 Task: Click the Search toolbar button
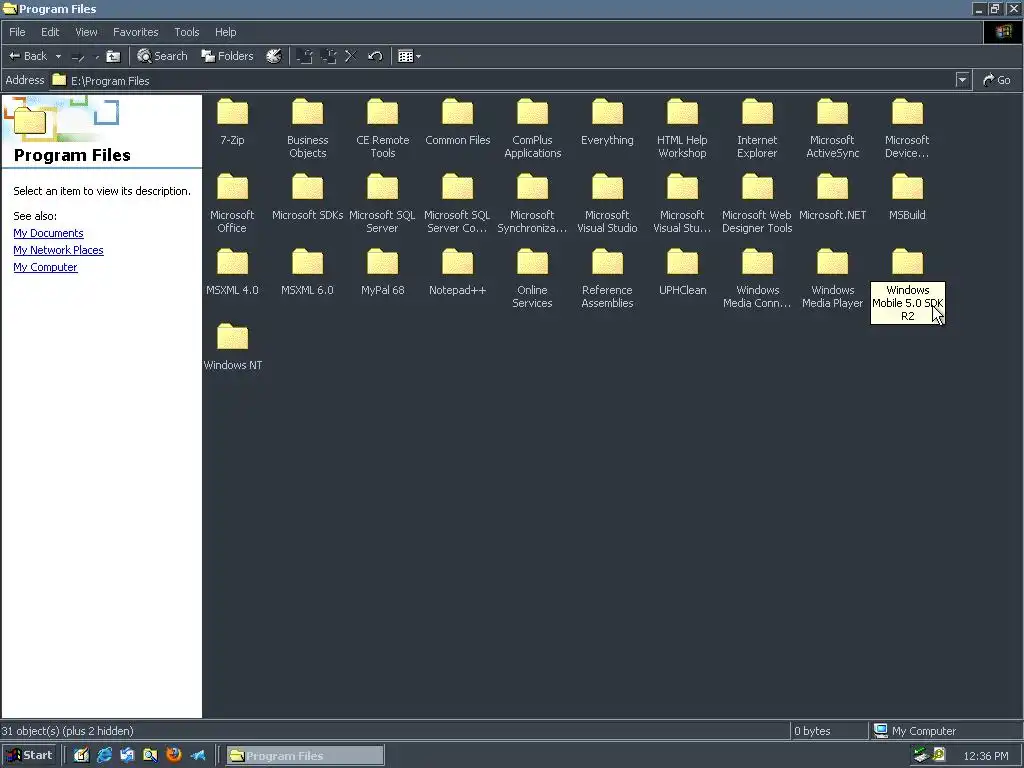(162, 56)
